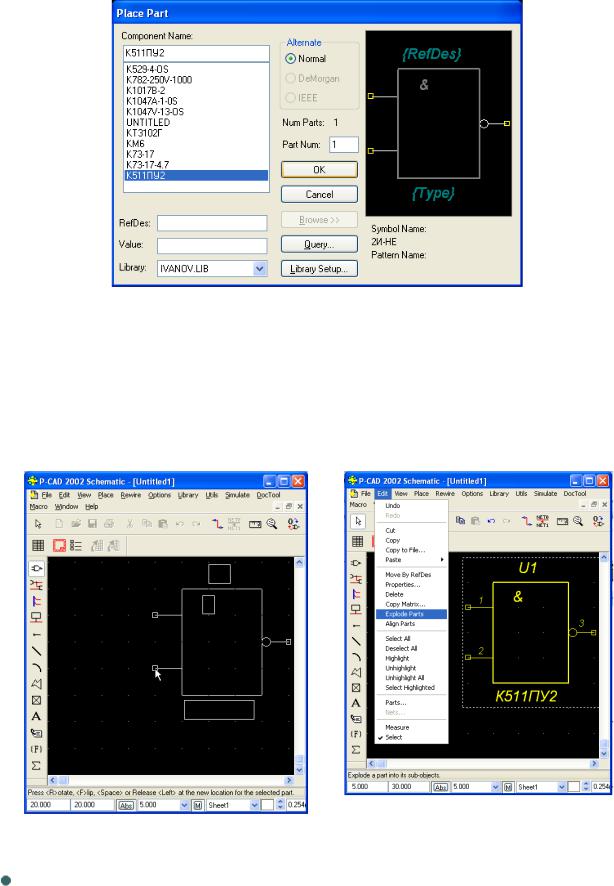Viewport: 614px width, 886px height.
Task: Click the zoom magnifier icon in left window toolbar
Action: coord(272,524)
